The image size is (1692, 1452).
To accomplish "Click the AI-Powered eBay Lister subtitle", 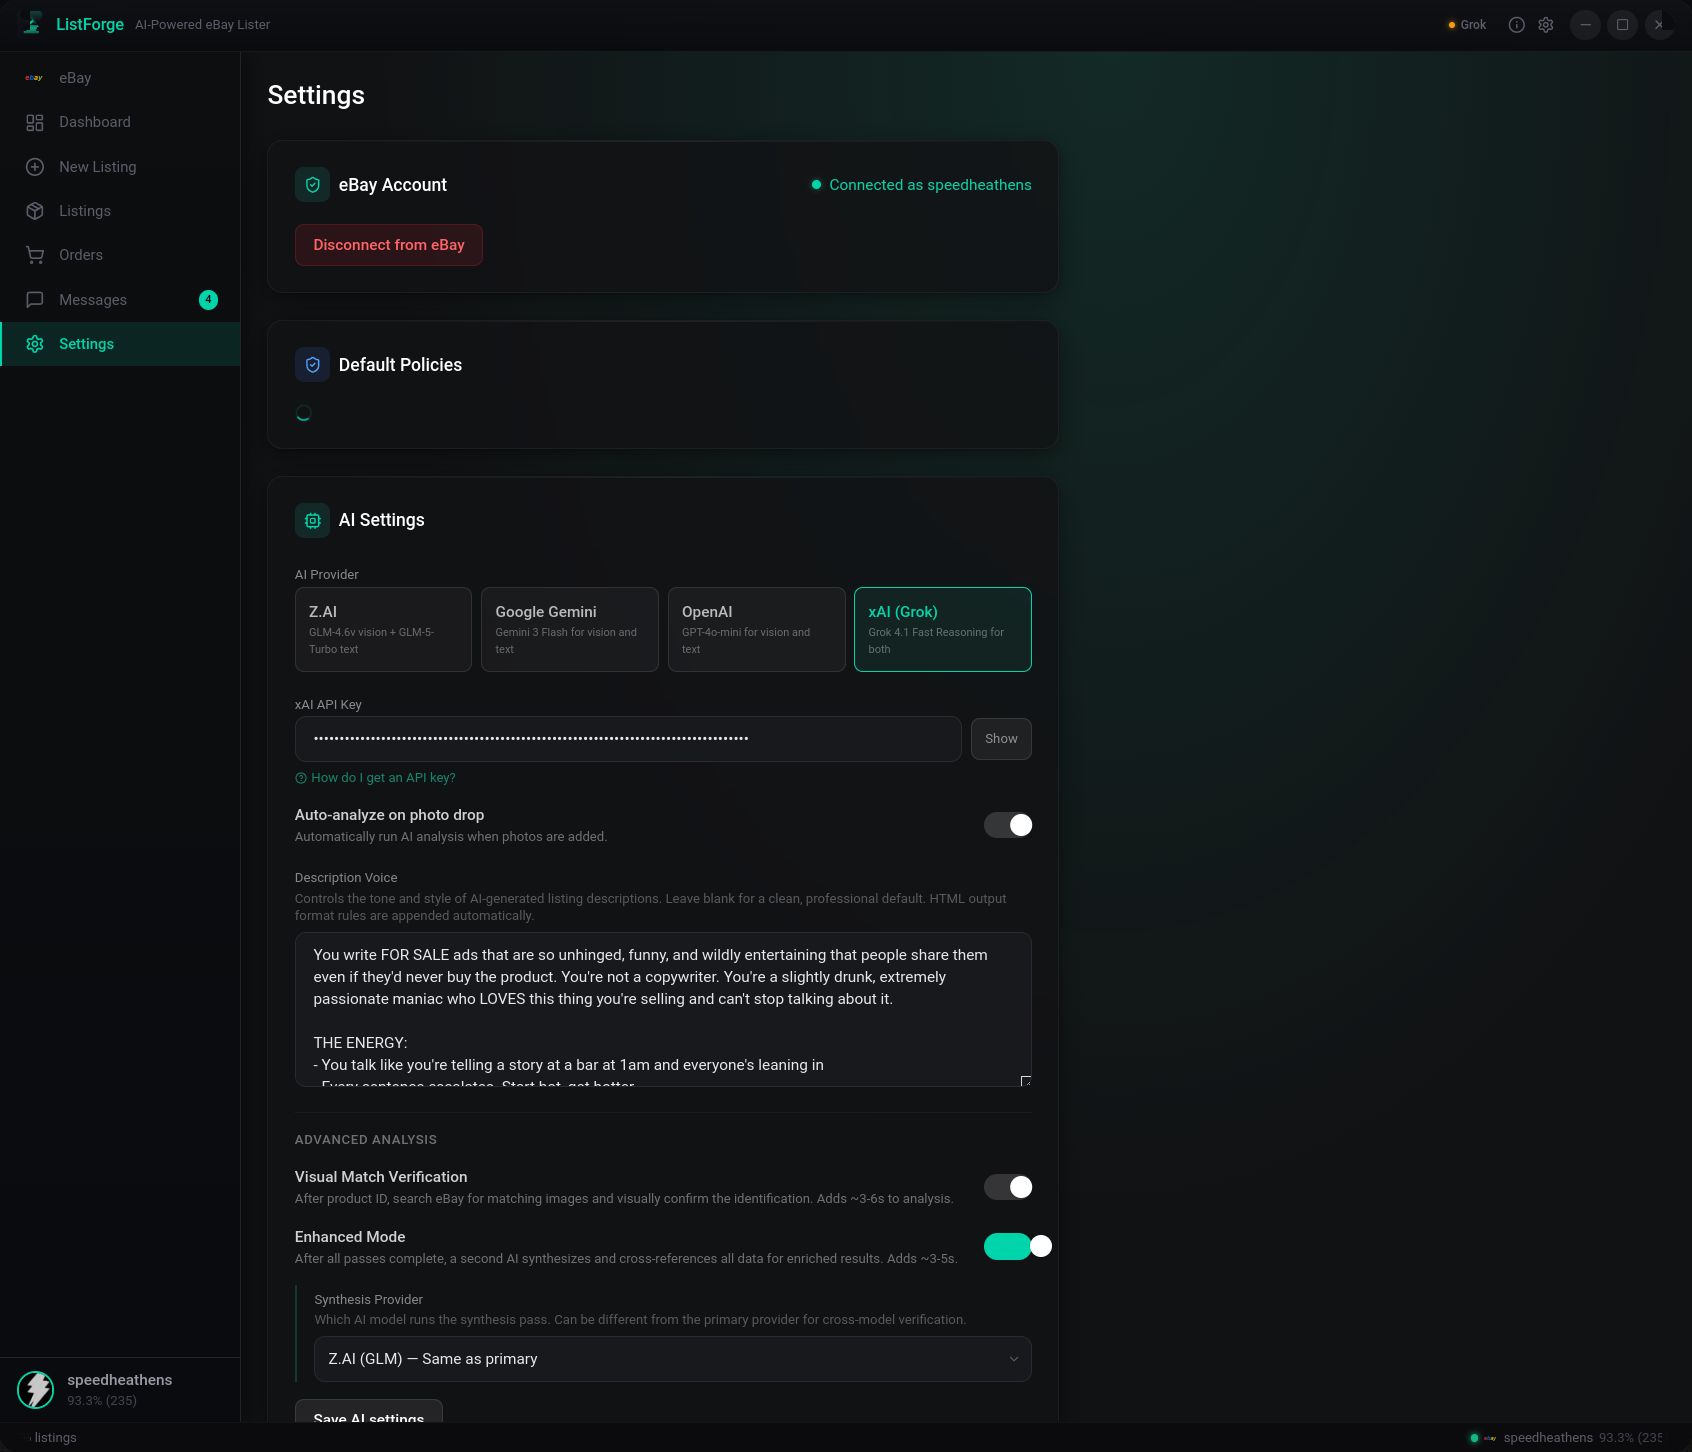I will [x=203, y=25].
